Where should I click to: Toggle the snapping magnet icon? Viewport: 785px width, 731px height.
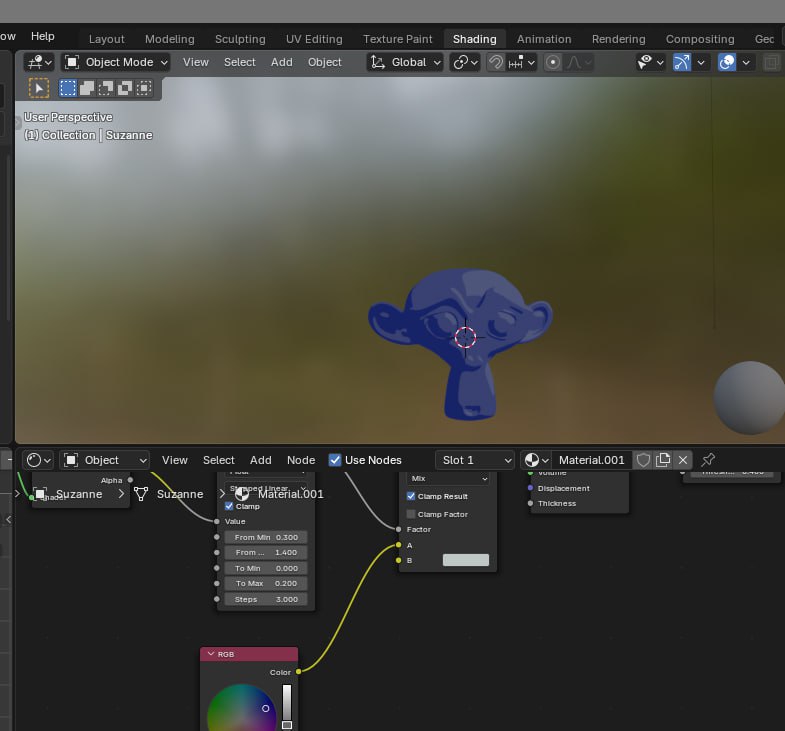[496, 62]
